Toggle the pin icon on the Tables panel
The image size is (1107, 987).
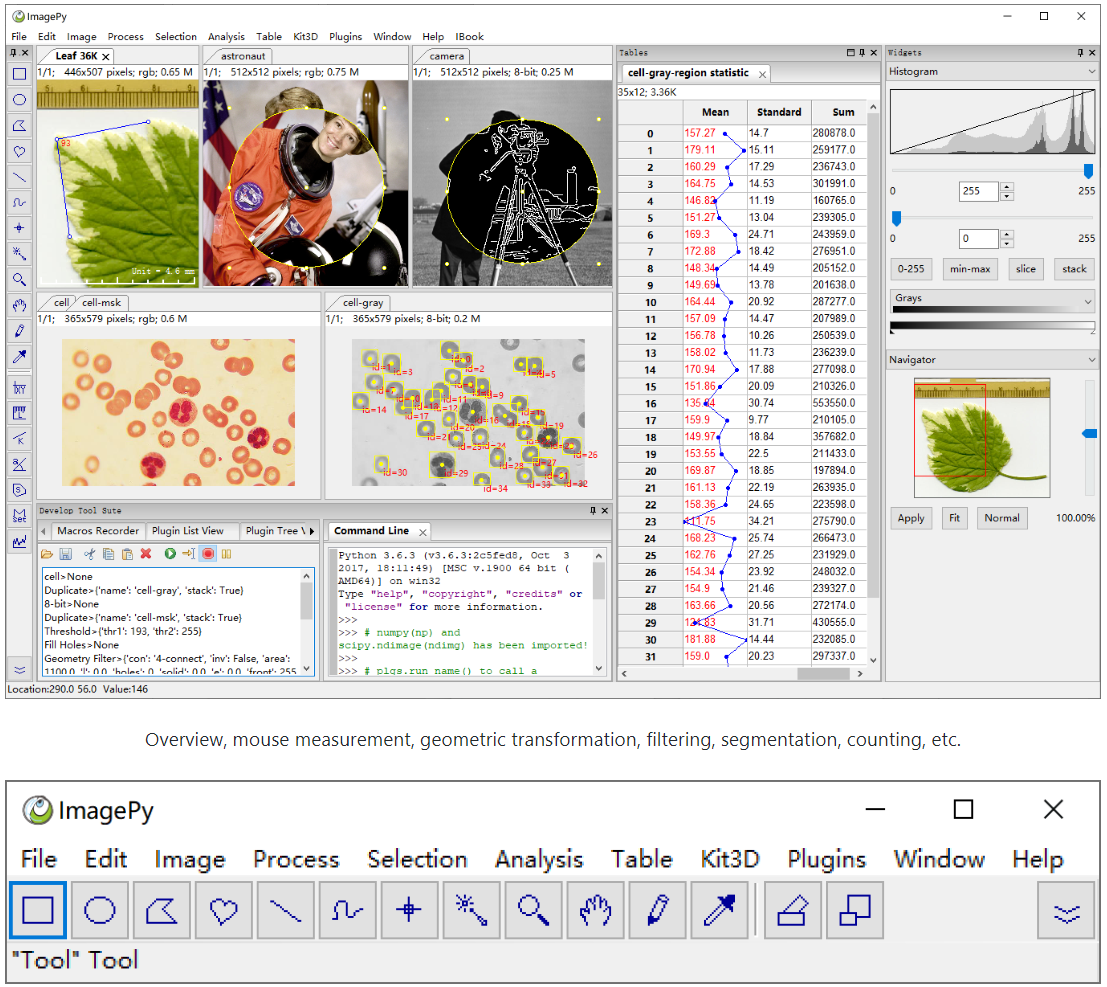(862, 53)
